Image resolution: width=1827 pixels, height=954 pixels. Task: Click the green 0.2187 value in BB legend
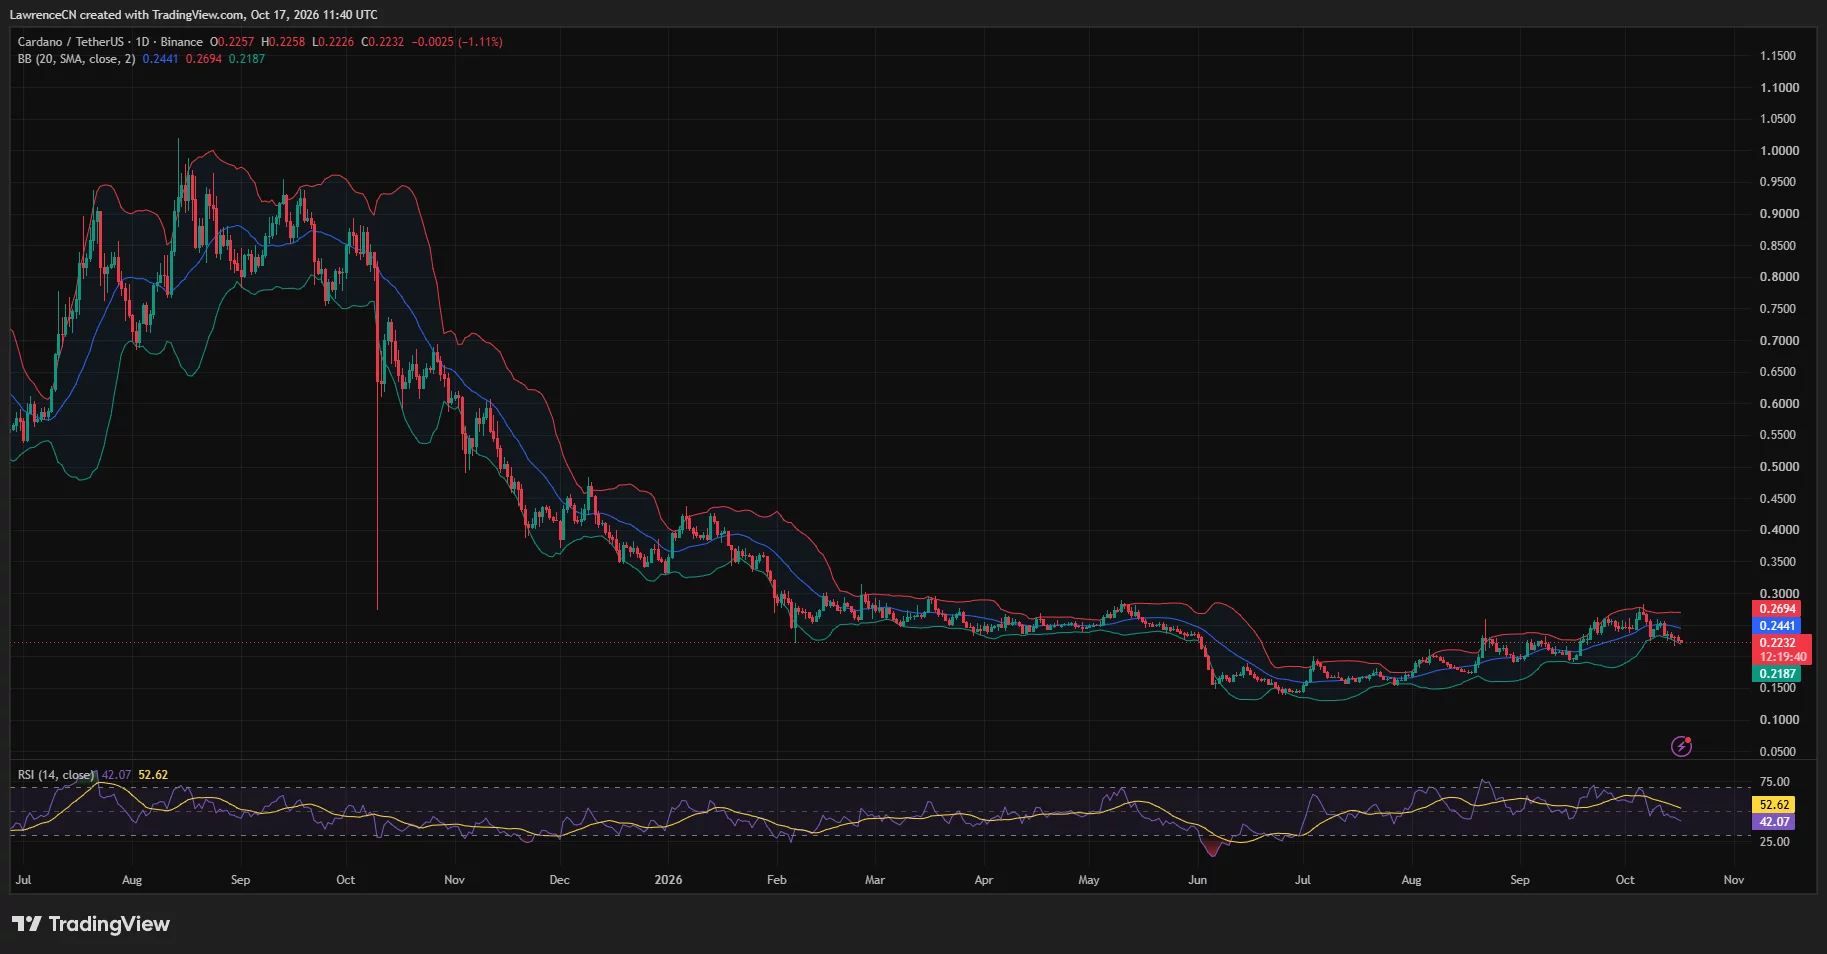(x=247, y=59)
